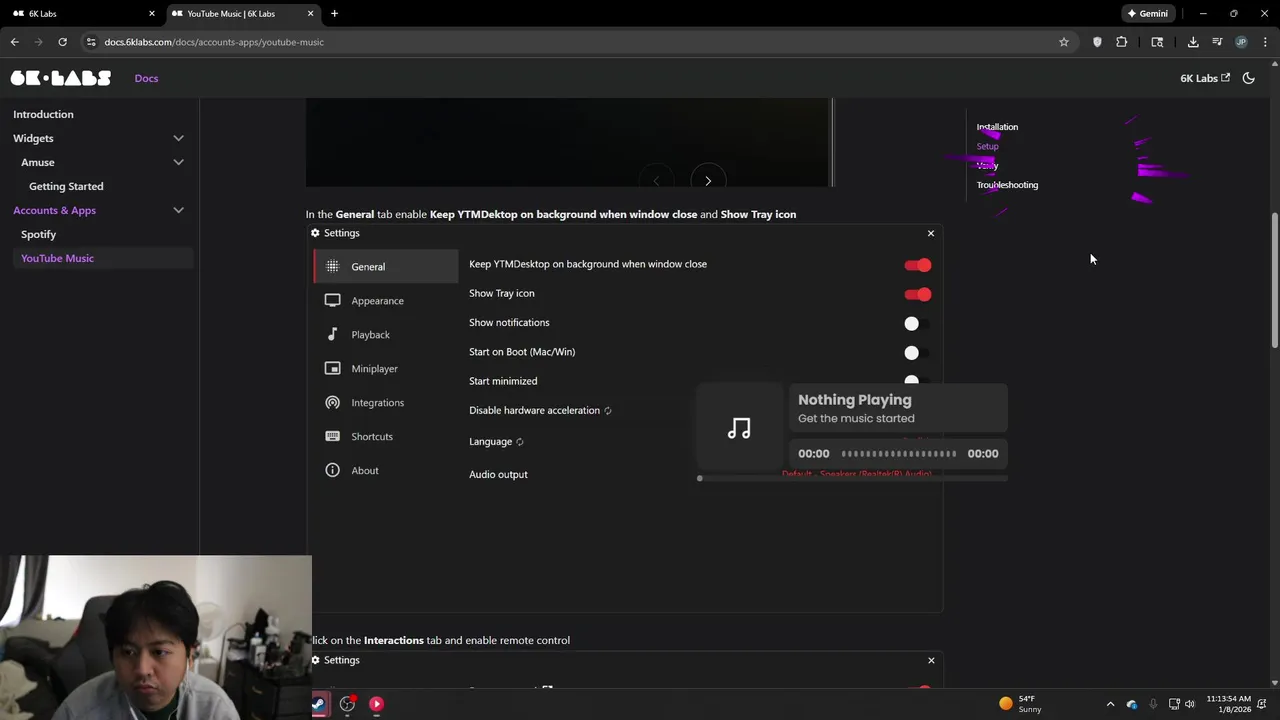The height and width of the screenshot is (720, 1280).
Task: Open a new browser tab
Action: coord(334,13)
